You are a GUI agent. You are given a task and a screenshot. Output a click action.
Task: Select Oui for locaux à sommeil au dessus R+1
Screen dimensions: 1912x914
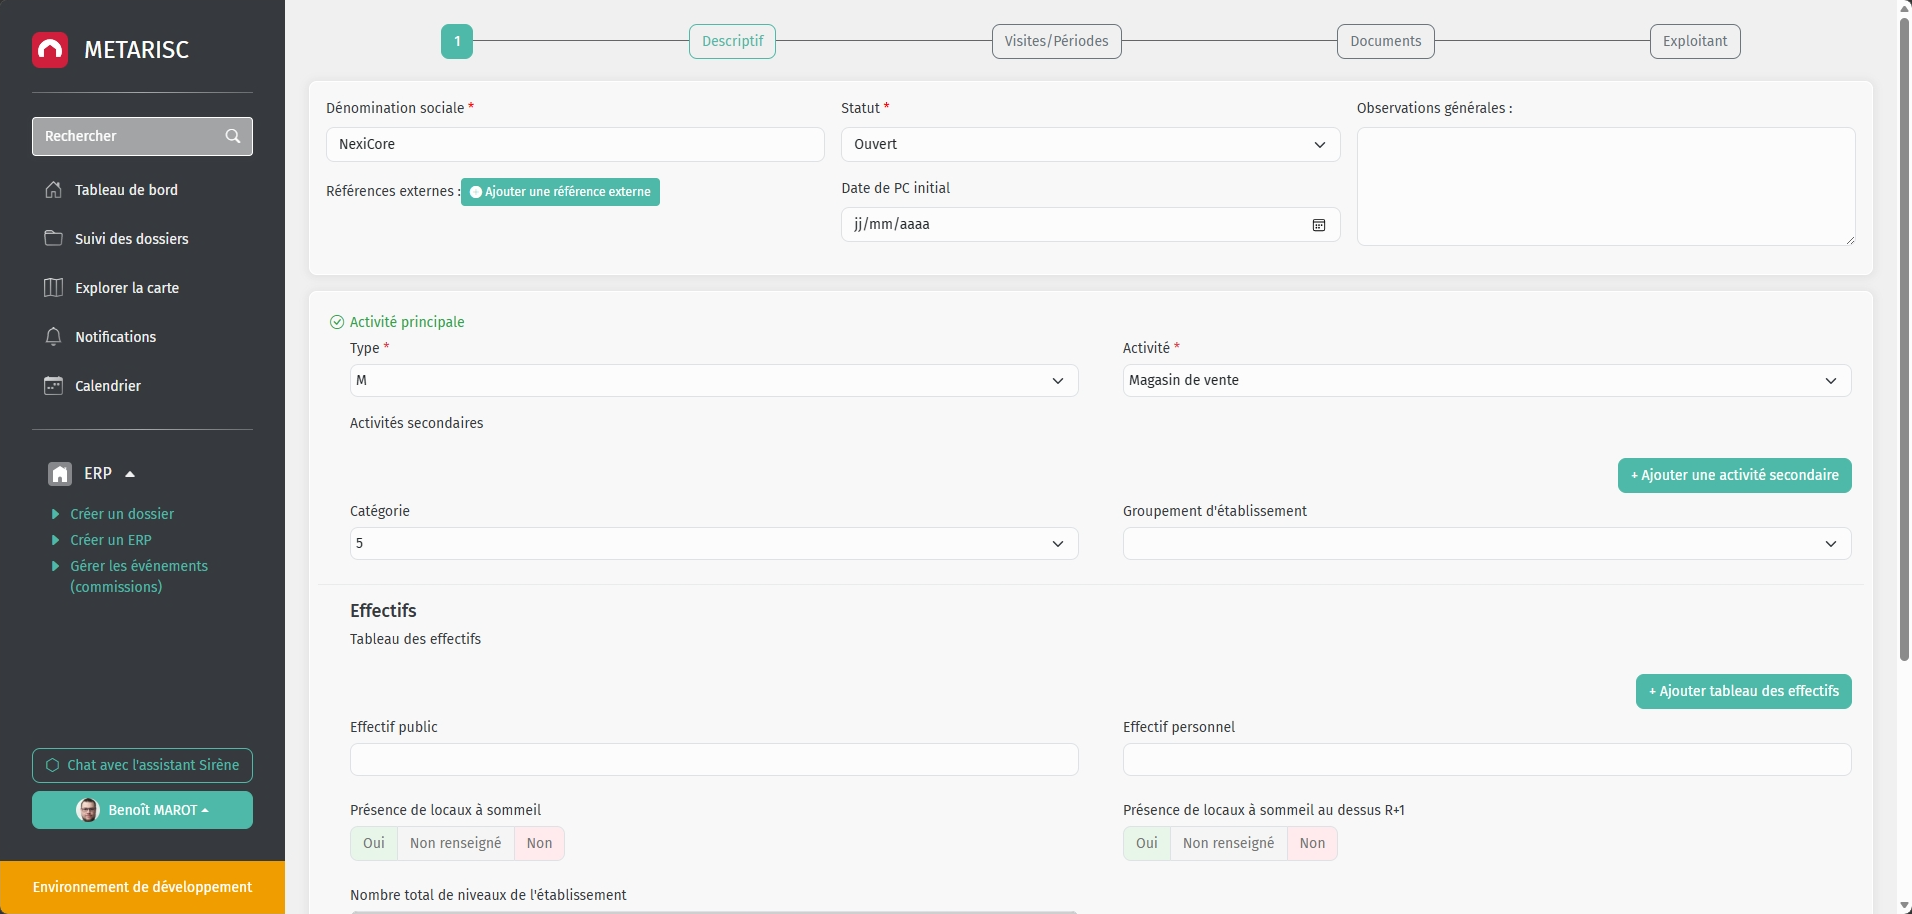click(x=1147, y=844)
